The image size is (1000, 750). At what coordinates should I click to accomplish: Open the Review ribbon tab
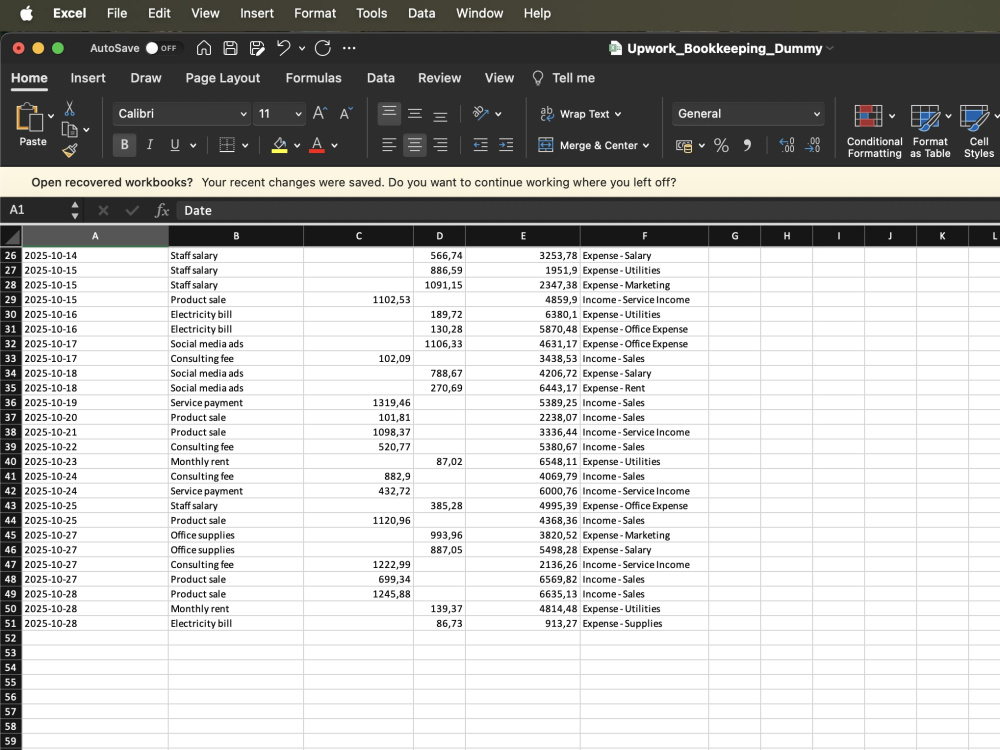(439, 78)
